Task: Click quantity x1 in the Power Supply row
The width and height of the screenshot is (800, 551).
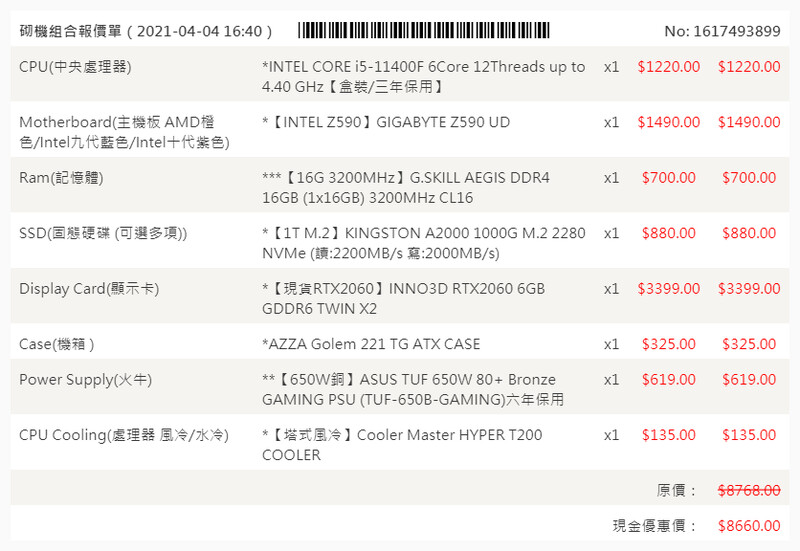Action: [611, 380]
